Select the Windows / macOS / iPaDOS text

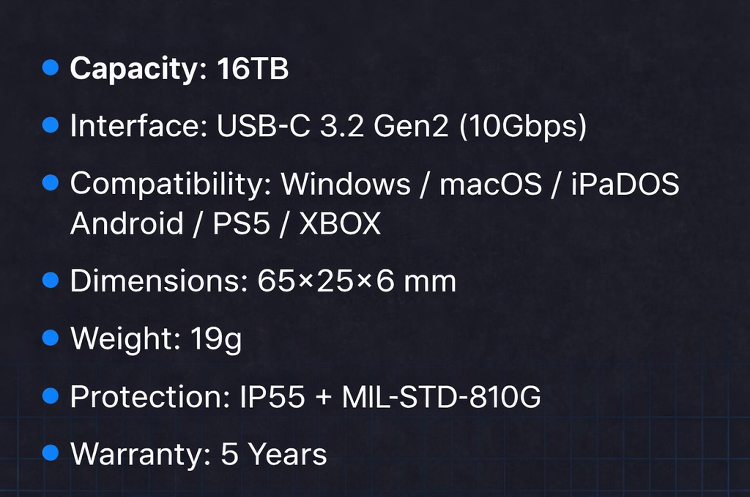point(480,184)
